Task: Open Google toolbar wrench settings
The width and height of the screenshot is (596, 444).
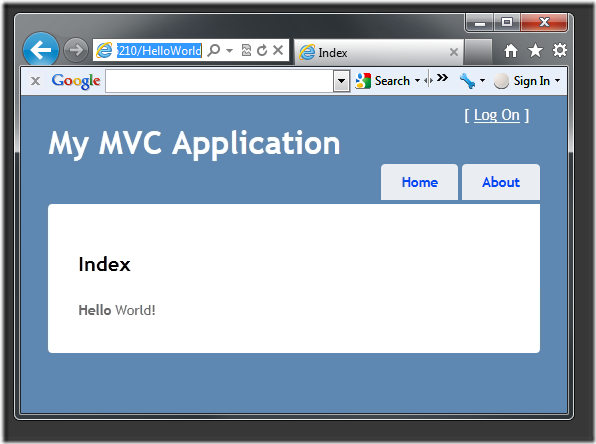Action: click(467, 81)
